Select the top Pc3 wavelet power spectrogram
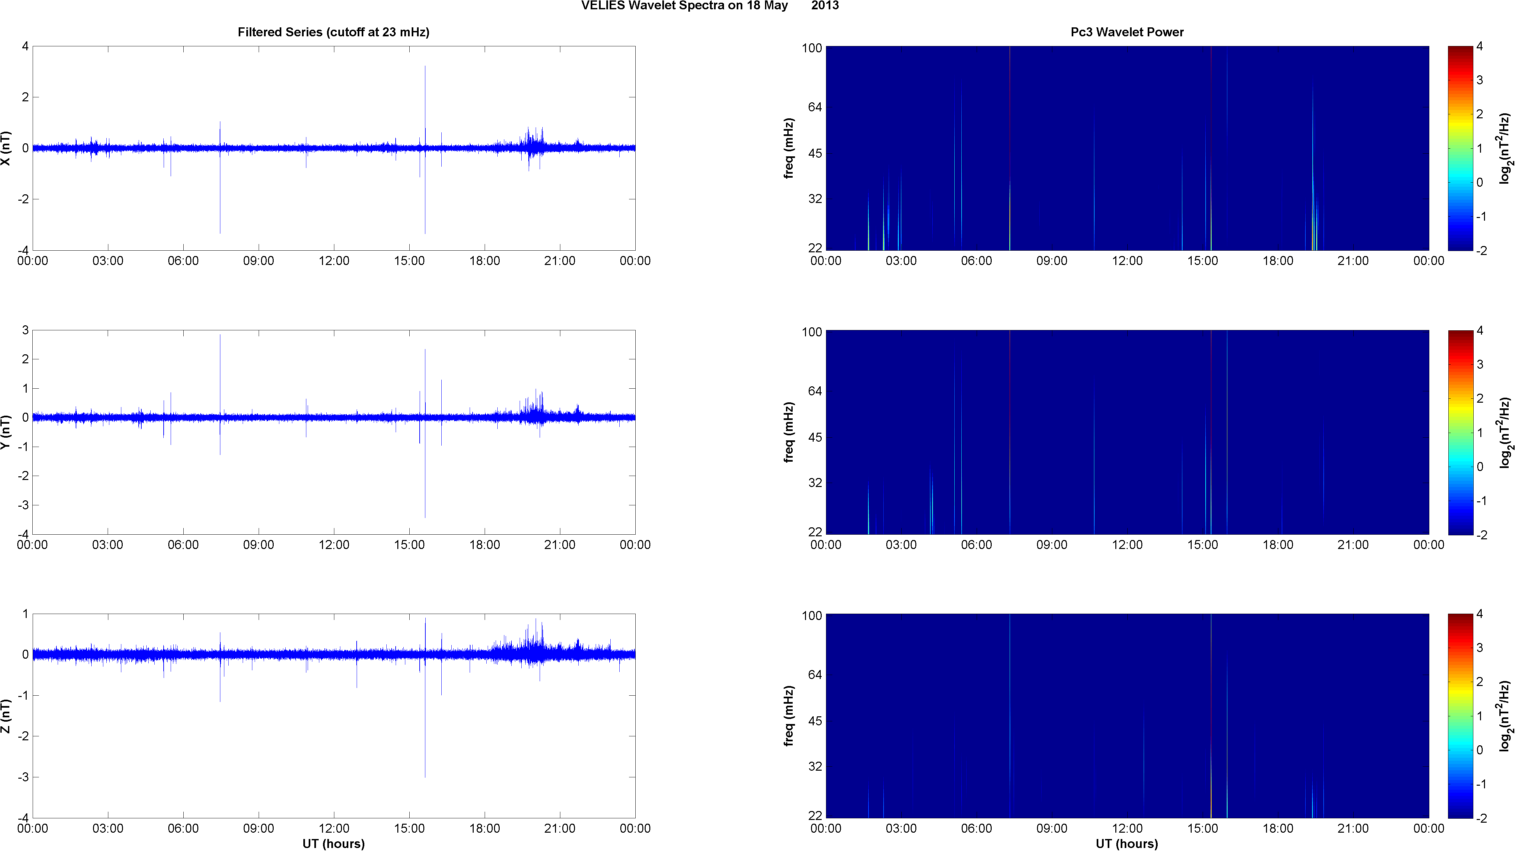The height and width of the screenshot is (851, 1515). (1127, 148)
